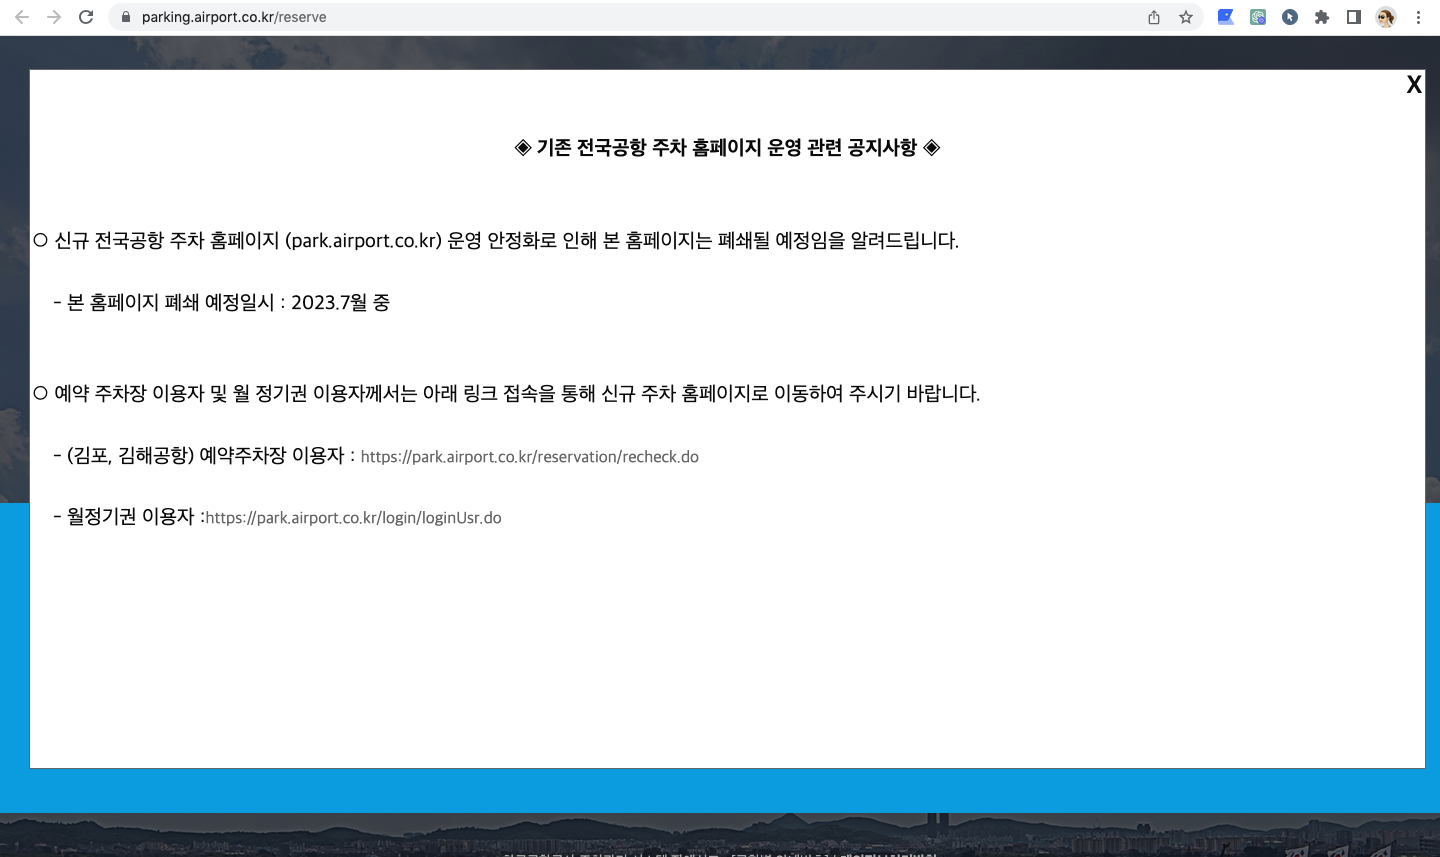The width and height of the screenshot is (1440, 857).
Task: Open the ChatGPT browser extension icon
Action: pyautogui.click(x=1257, y=16)
